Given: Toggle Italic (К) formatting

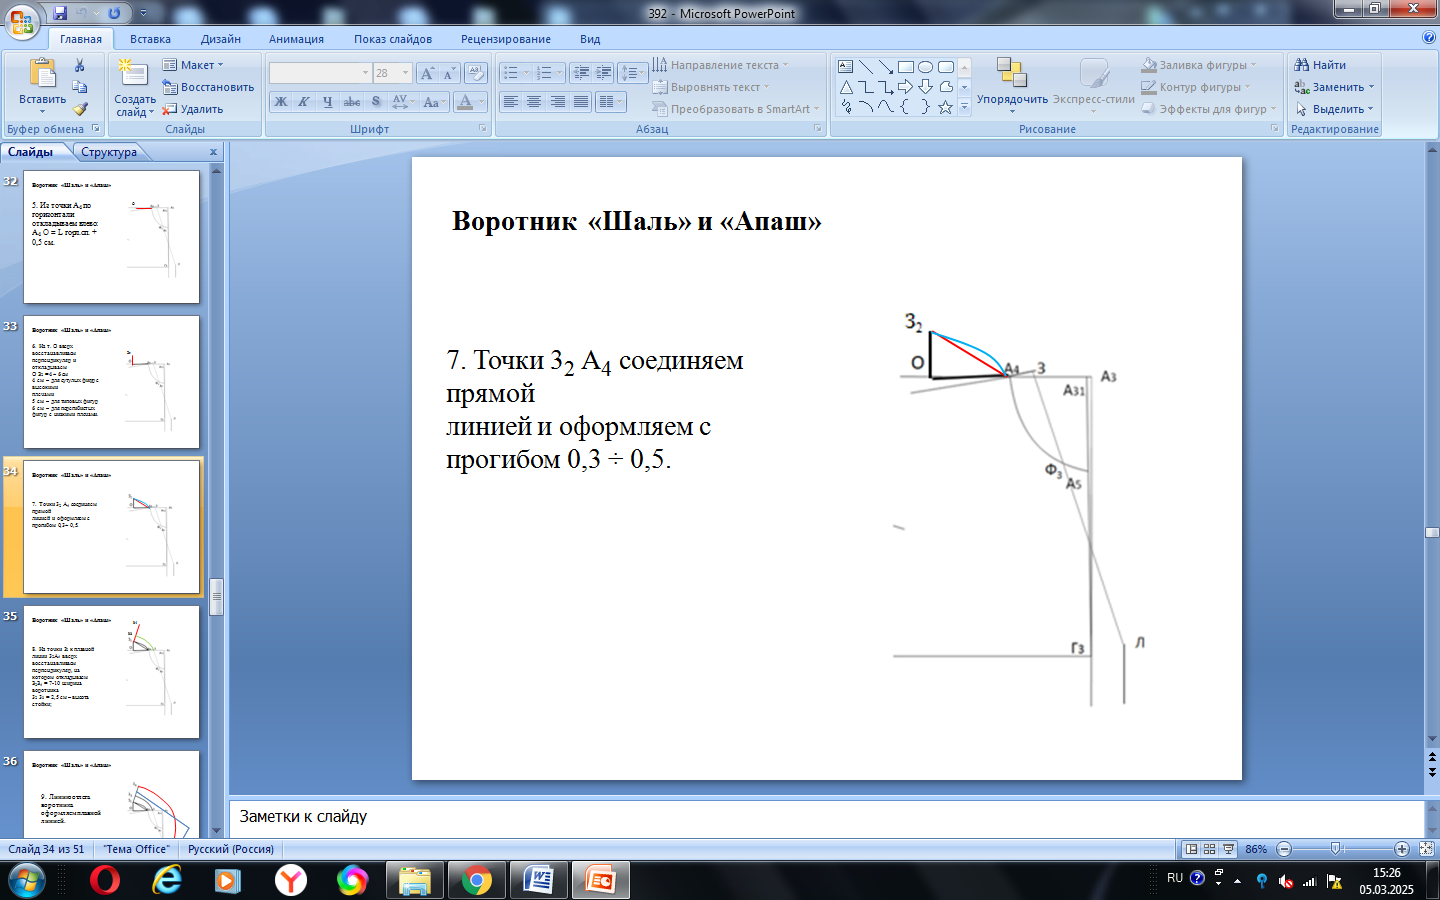Looking at the screenshot, I should [304, 102].
